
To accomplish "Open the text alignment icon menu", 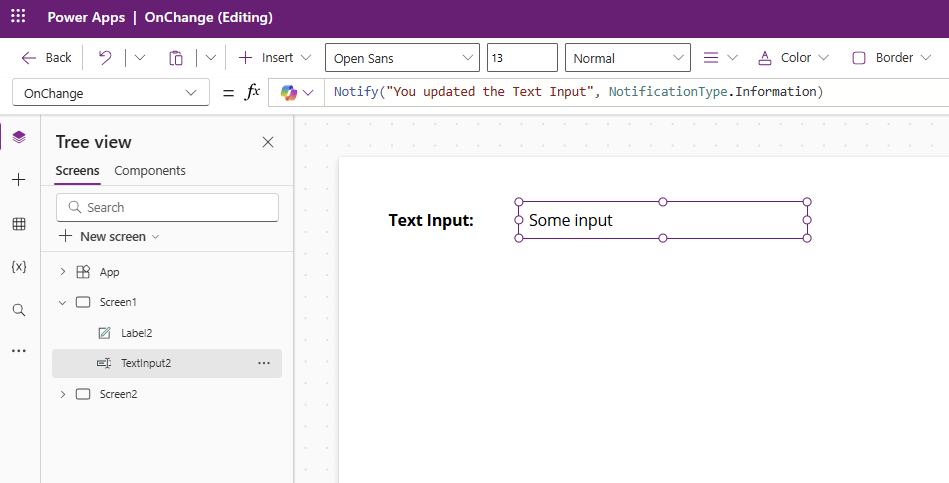I will tap(720, 58).
